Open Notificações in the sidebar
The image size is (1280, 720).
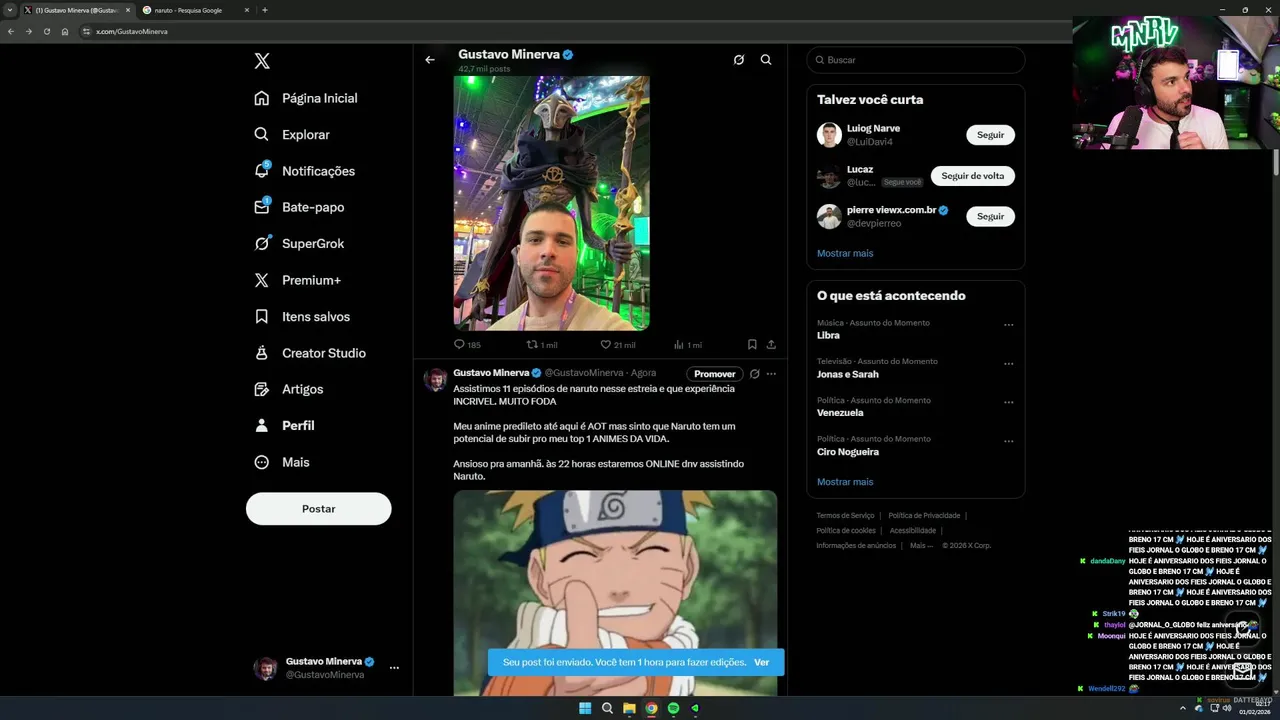tap(305, 171)
